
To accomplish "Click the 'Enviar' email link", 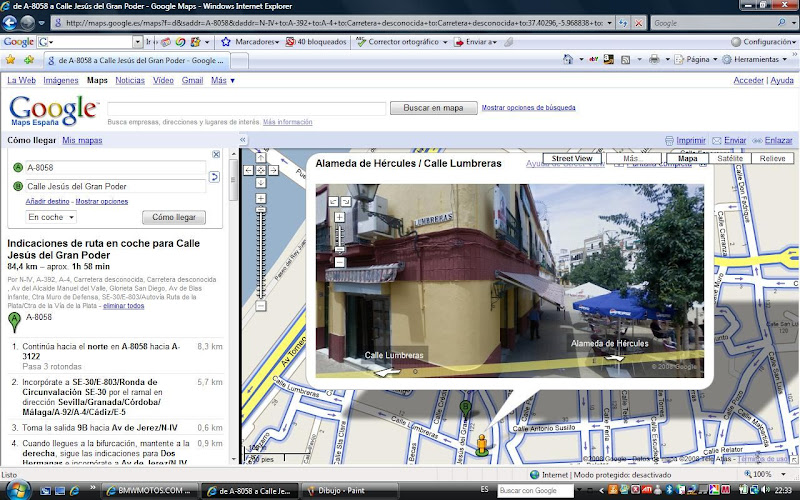I will click(735, 140).
